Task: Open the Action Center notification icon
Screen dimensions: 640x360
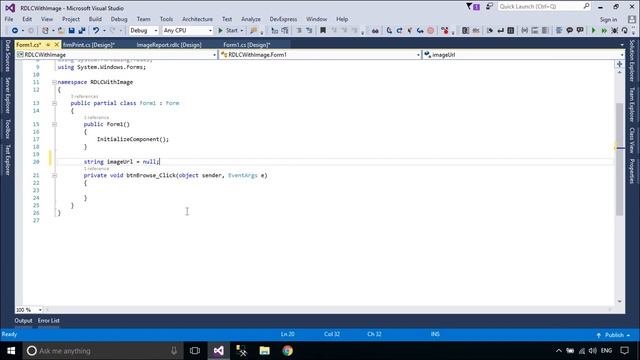Action: (x=624, y=351)
